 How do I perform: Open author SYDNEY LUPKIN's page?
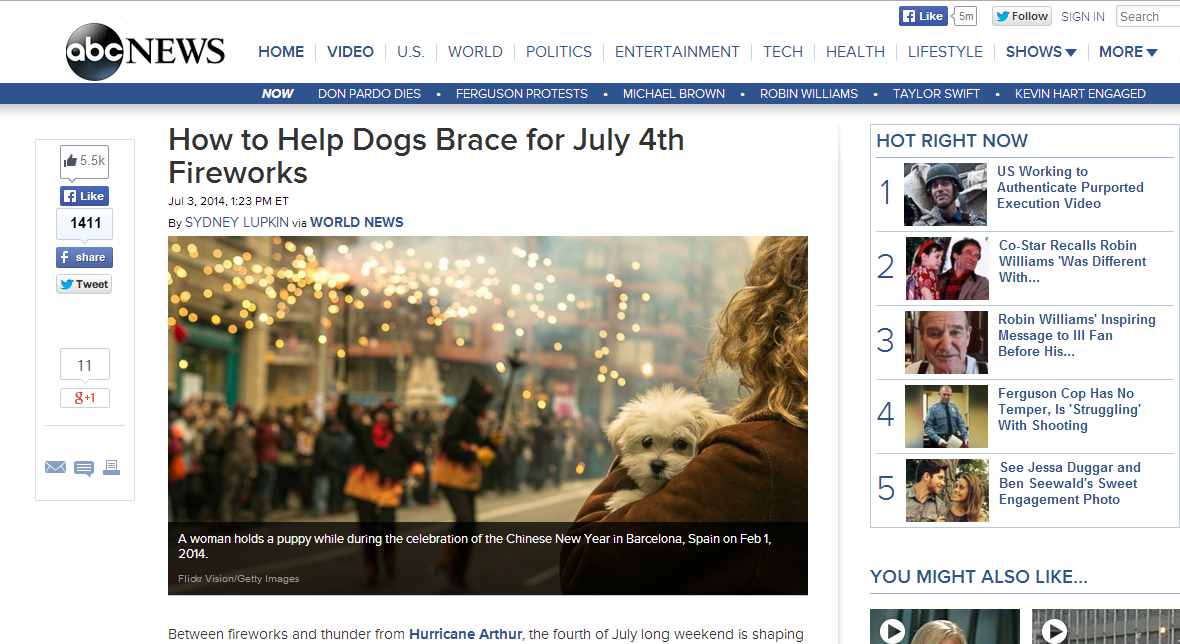(x=236, y=223)
